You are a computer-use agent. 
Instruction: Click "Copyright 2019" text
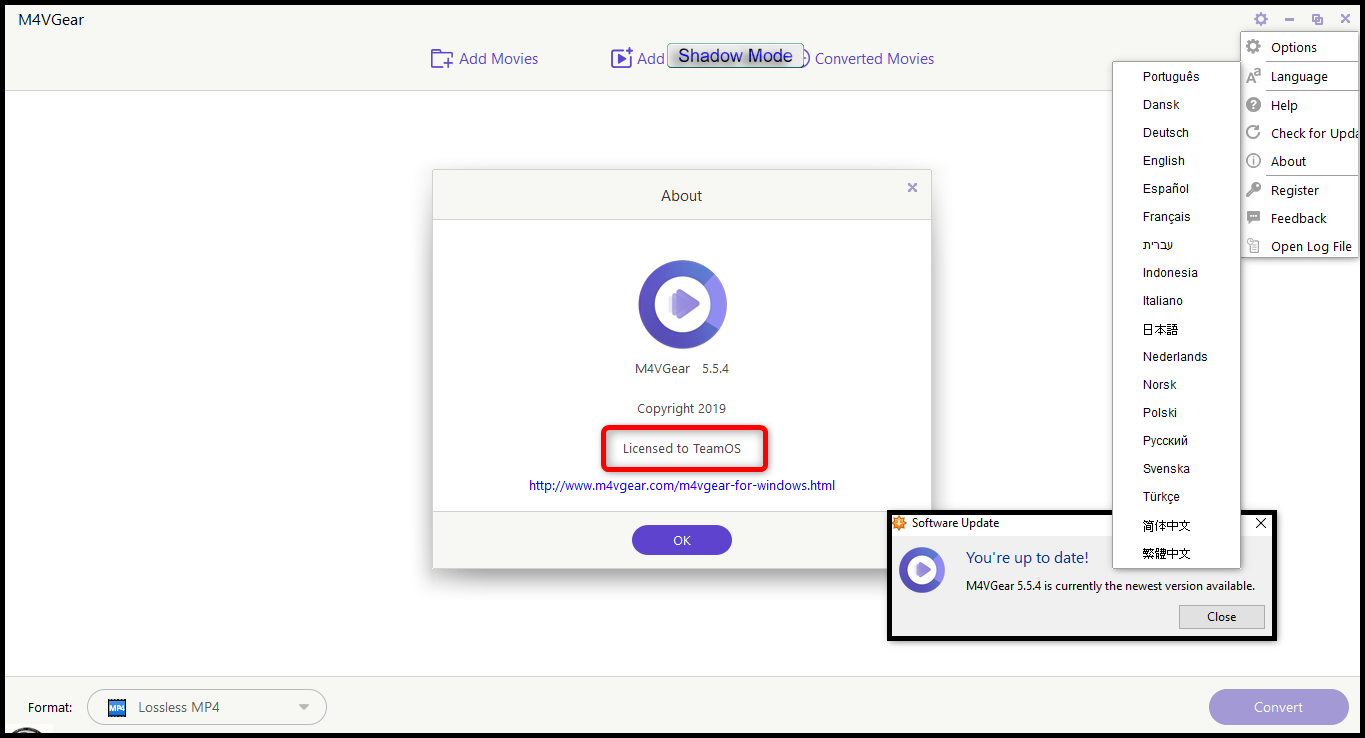pyautogui.click(x=682, y=408)
